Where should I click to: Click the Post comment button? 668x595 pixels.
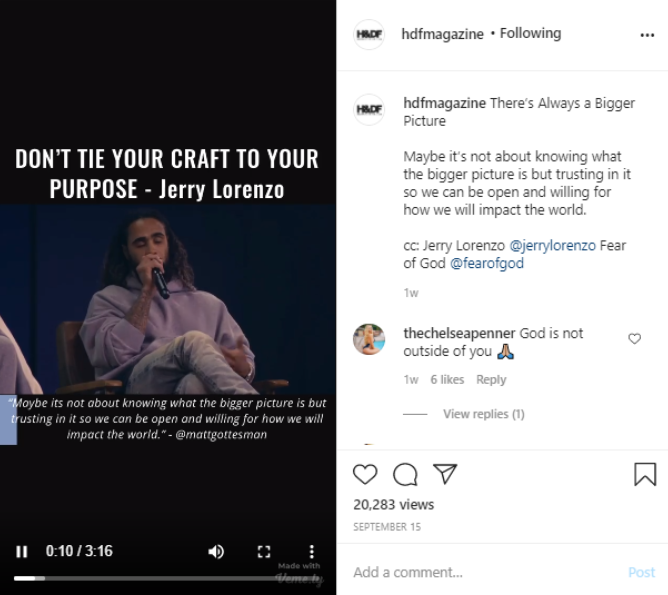[x=641, y=573]
